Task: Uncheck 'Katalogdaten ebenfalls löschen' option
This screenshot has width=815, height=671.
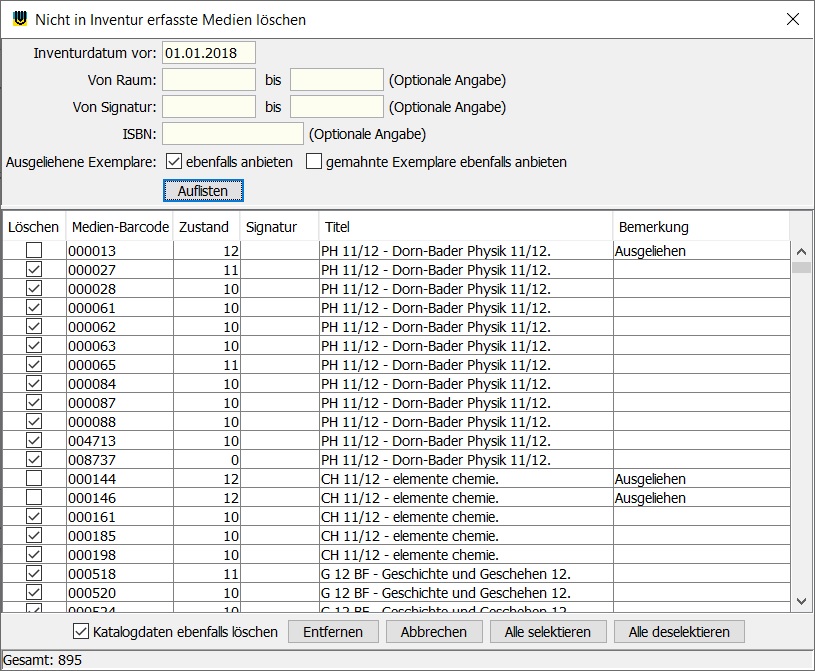Action: pyautogui.click(x=81, y=631)
